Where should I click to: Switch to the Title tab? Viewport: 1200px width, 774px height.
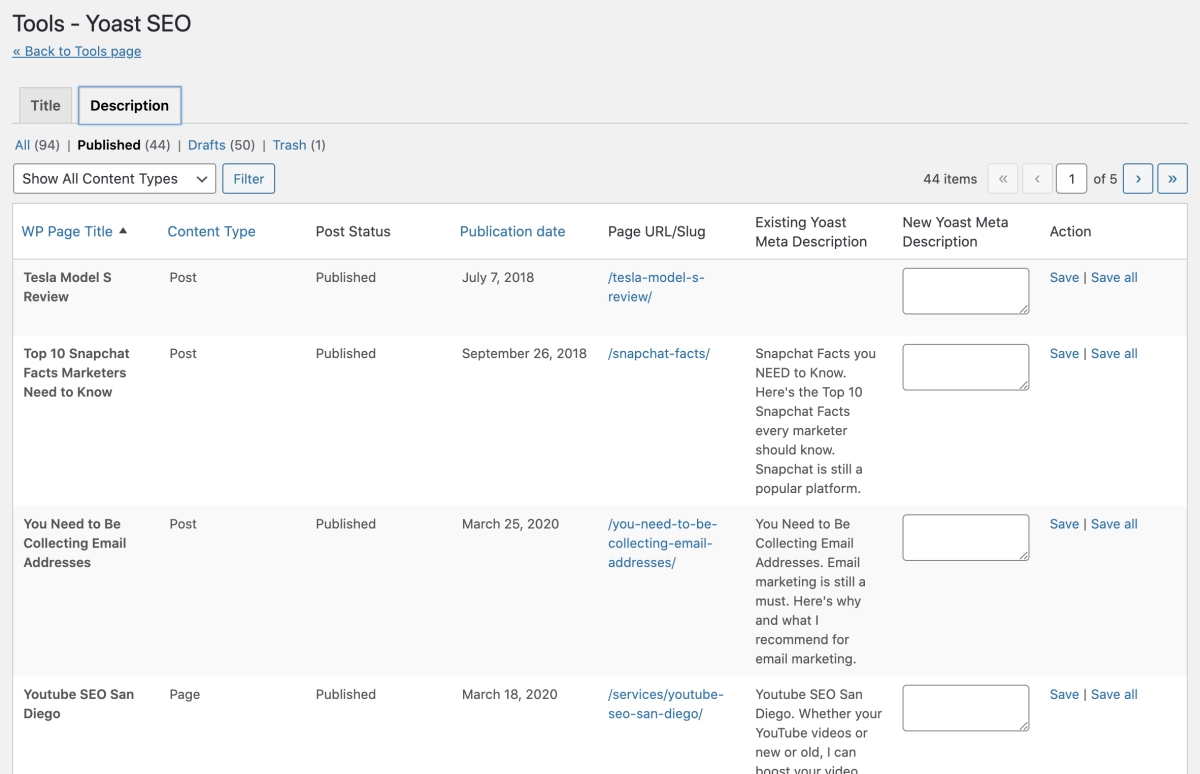click(x=45, y=105)
